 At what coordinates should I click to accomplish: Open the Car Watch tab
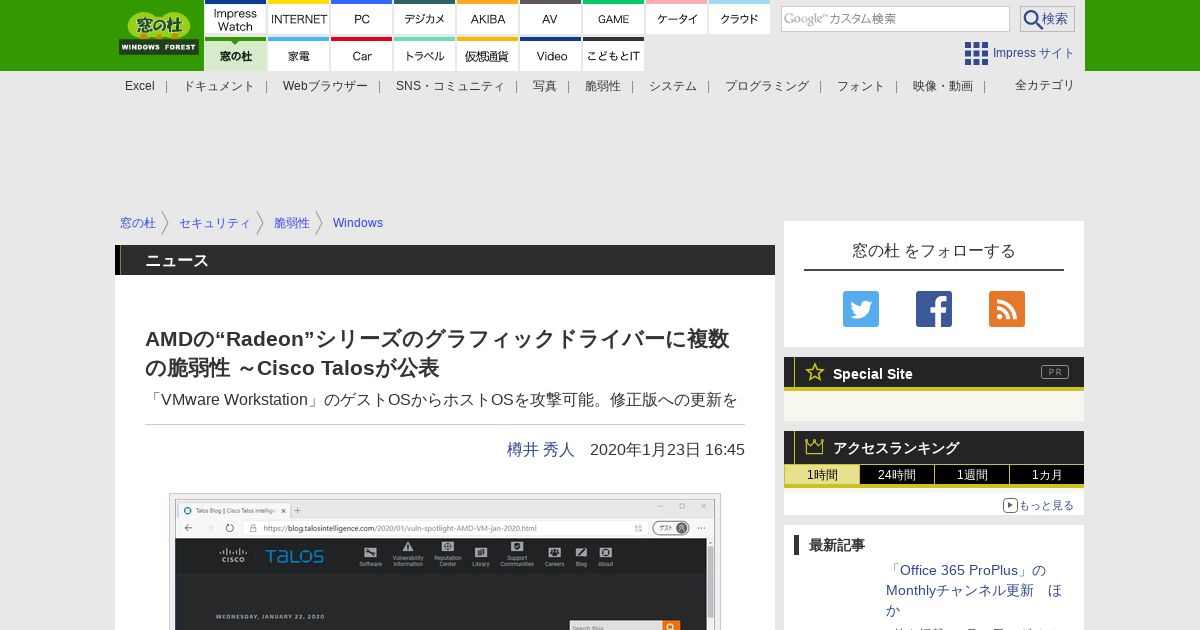362,55
